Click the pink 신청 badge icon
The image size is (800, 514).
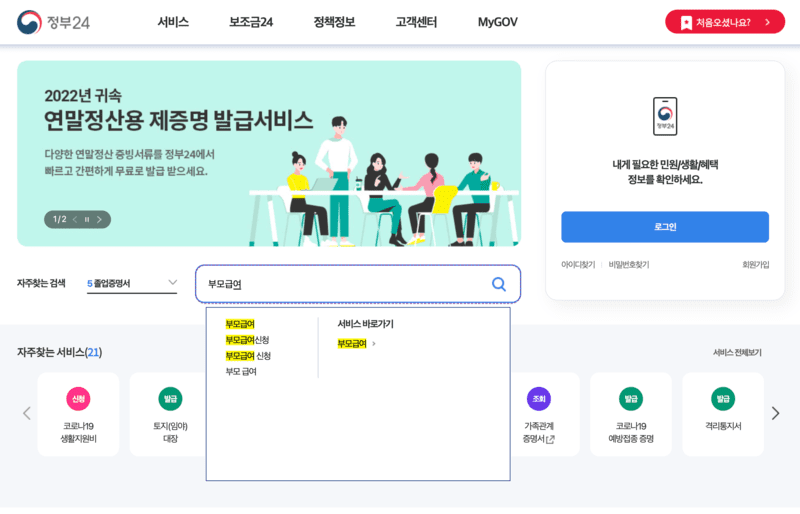pyautogui.click(x=79, y=399)
